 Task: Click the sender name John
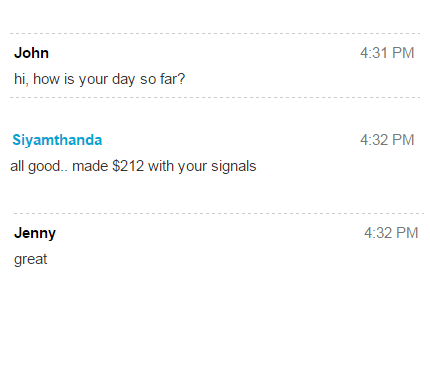pos(31,53)
